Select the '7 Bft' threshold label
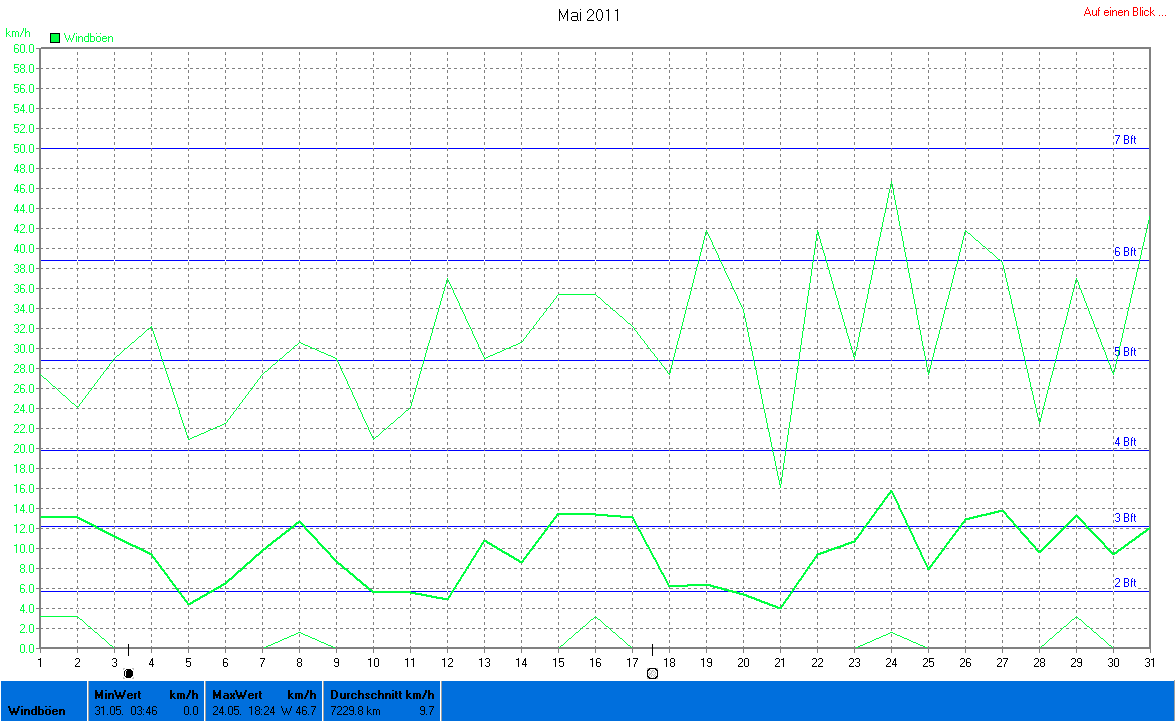This screenshot has height=721, width=1175. (1125, 140)
